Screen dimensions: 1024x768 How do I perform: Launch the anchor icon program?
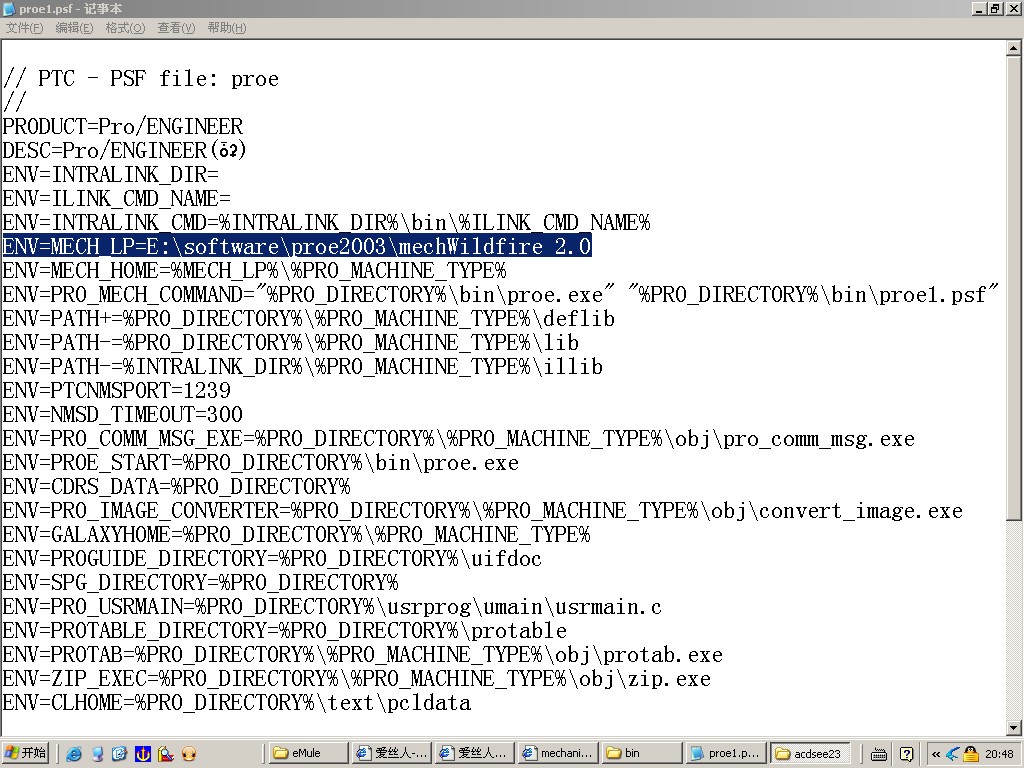142,754
